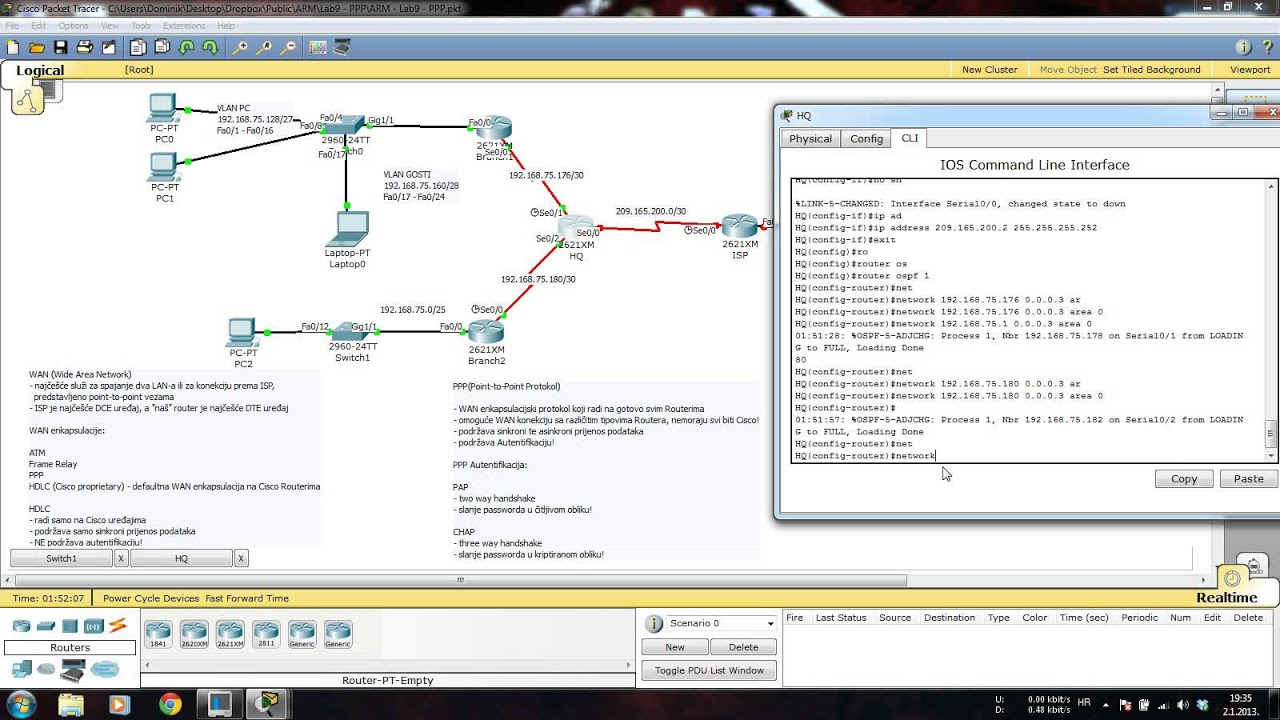Pick the 2620XM router model
The image size is (1280, 720).
[194, 634]
